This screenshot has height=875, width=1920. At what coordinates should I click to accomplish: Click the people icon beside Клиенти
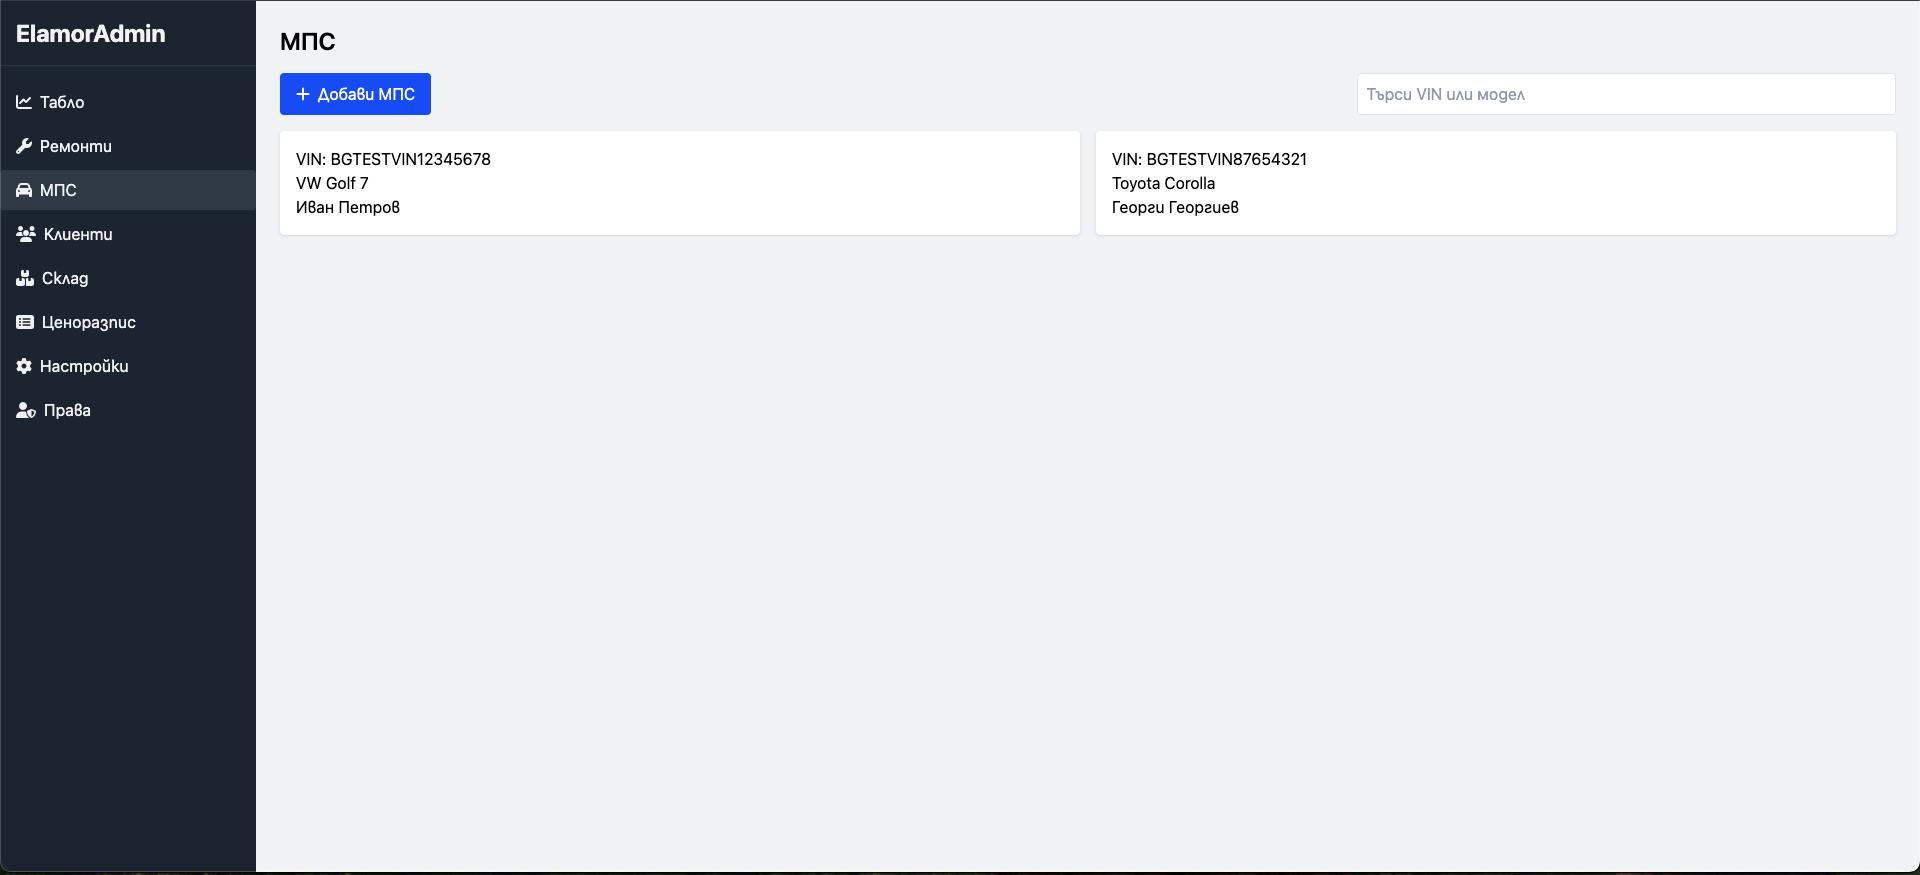coord(26,234)
